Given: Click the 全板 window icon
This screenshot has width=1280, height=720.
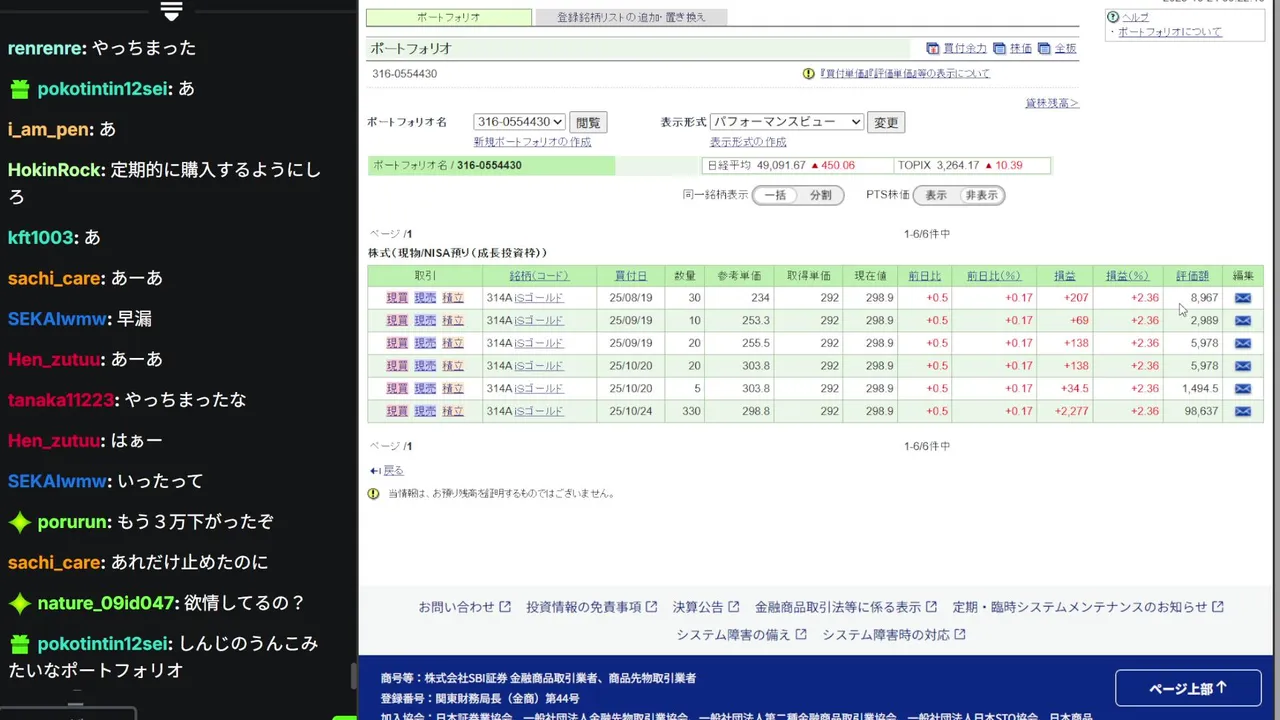Looking at the screenshot, I should (x=1044, y=48).
